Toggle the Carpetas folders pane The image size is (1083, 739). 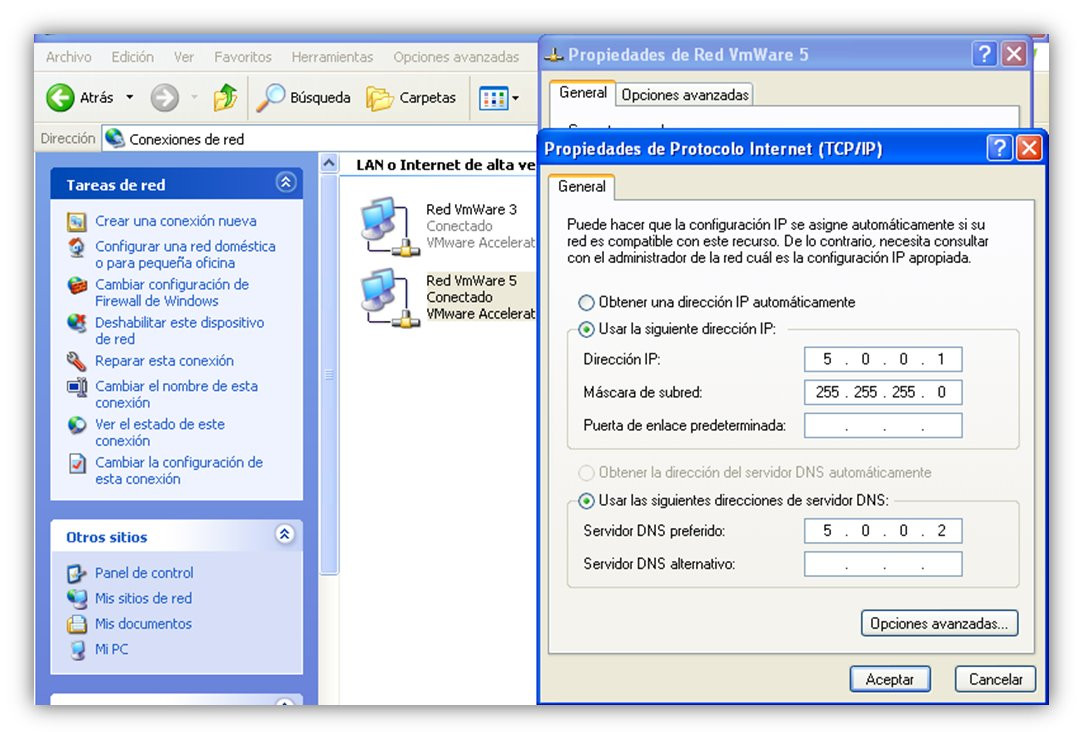click(411, 97)
